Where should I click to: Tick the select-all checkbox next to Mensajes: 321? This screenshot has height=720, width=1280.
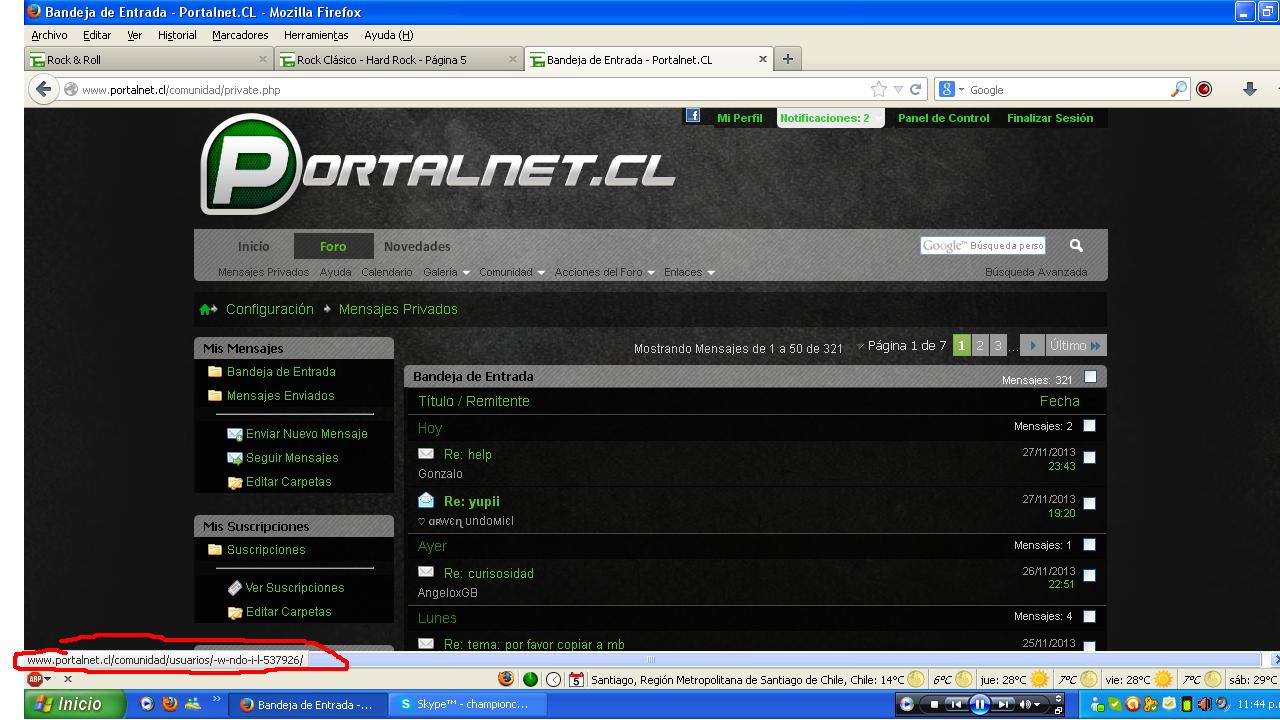coord(1090,377)
